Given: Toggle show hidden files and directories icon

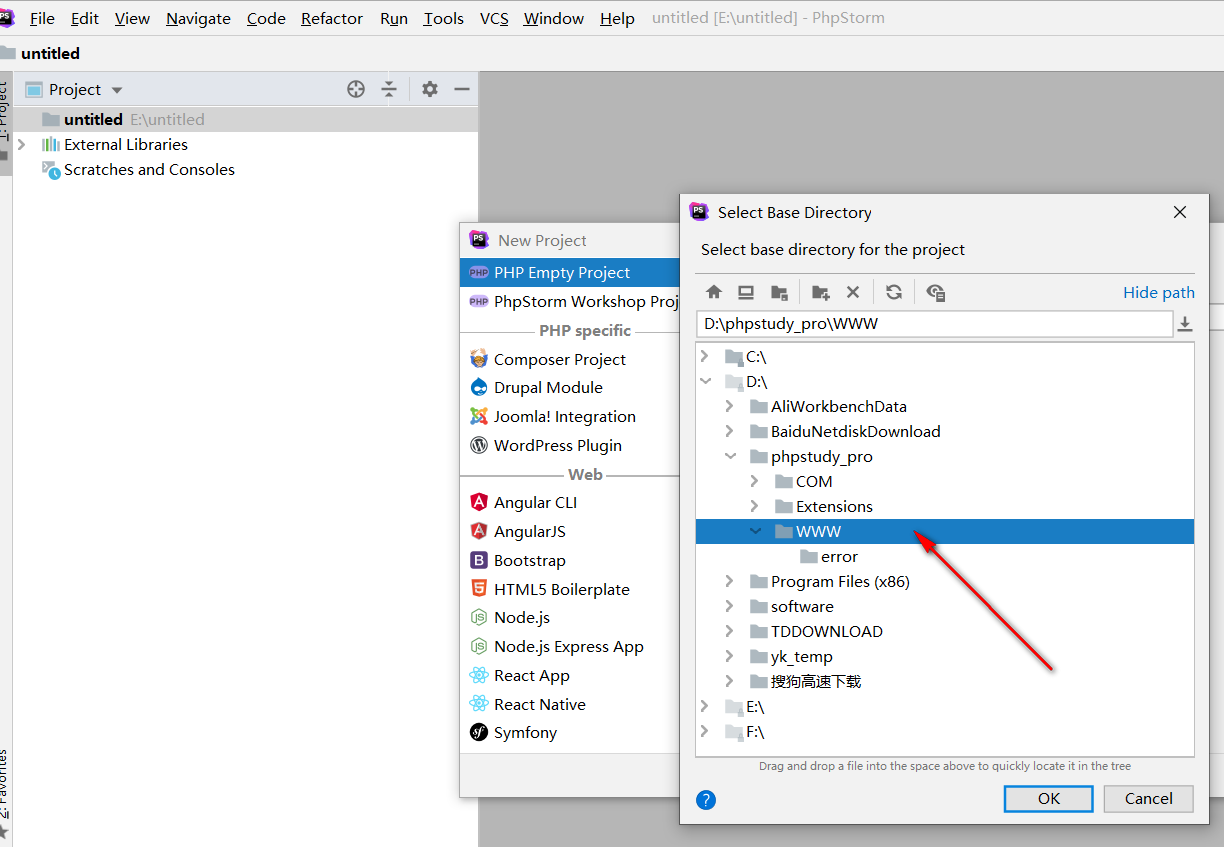Looking at the screenshot, I should [x=936, y=292].
